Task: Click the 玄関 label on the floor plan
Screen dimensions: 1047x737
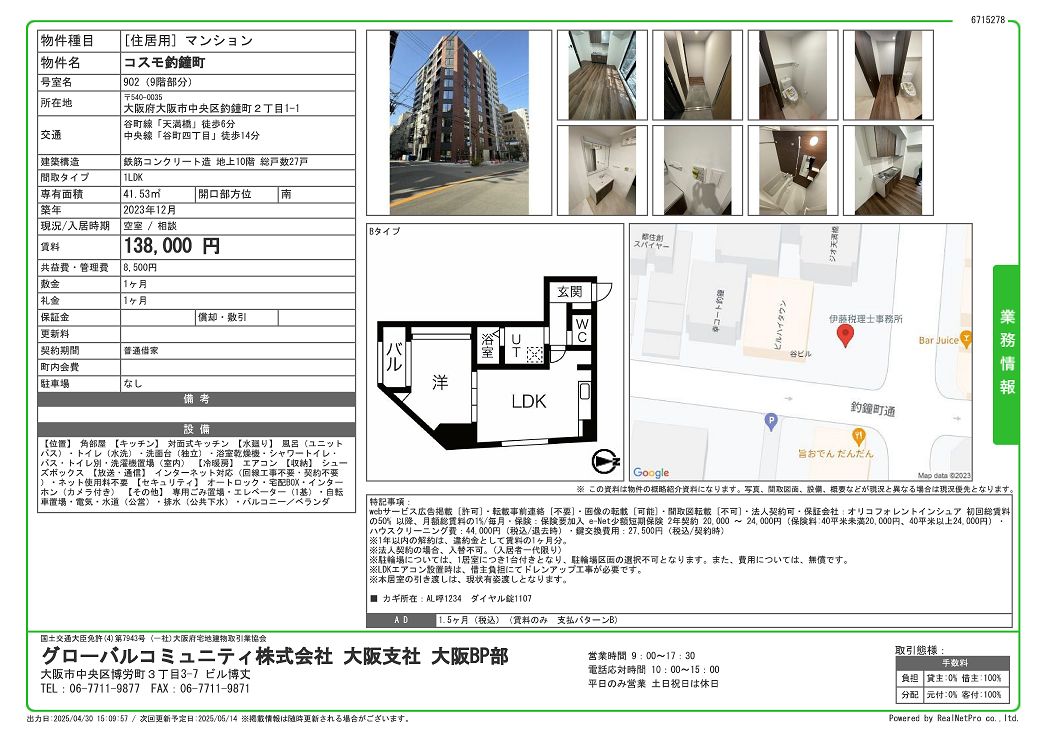Action: [570, 292]
